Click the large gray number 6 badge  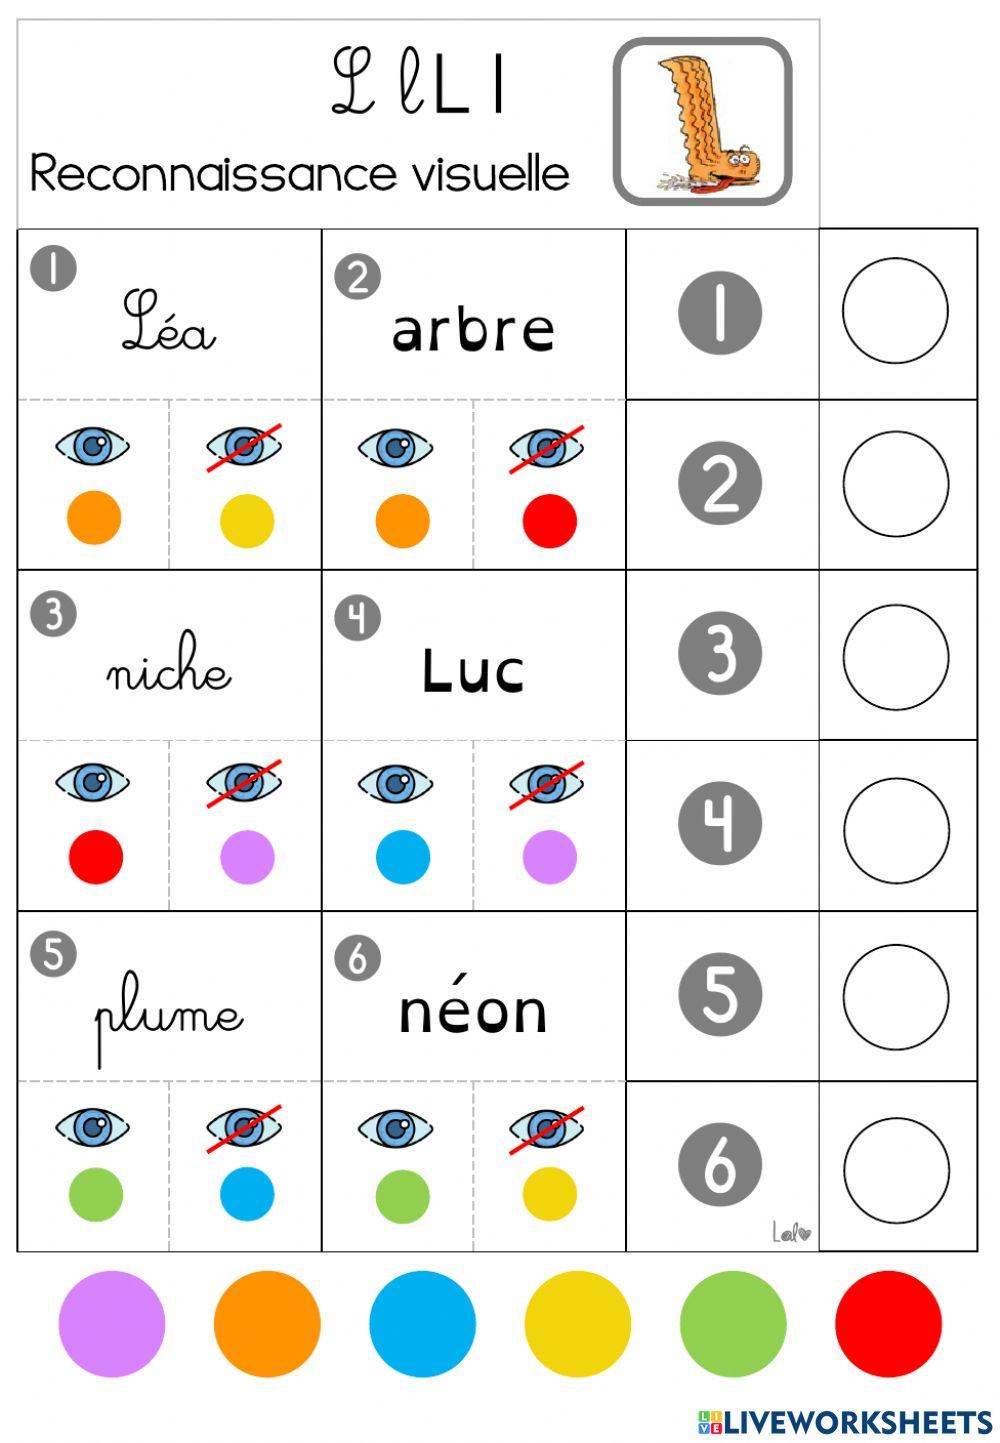click(x=720, y=1165)
